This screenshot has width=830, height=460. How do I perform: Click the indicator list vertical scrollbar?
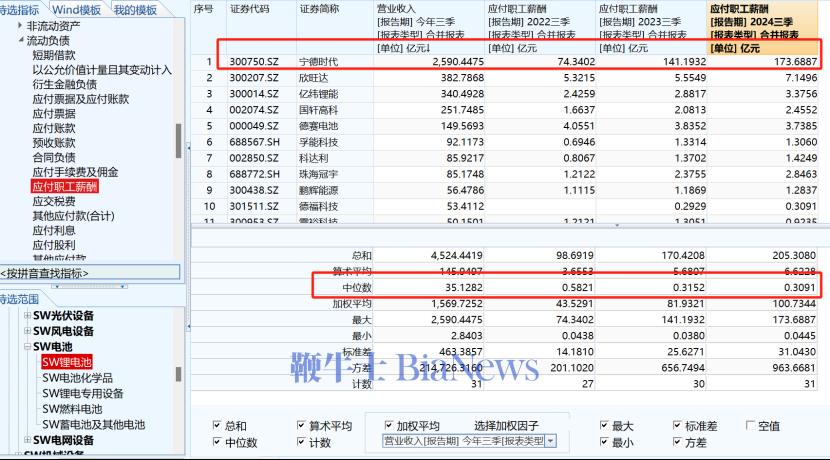179,140
